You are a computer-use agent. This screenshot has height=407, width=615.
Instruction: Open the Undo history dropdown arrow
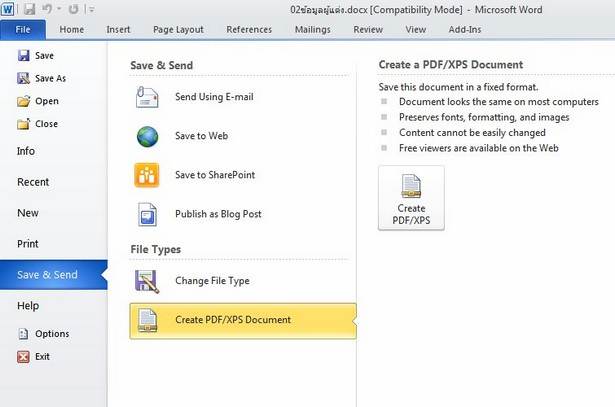pyautogui.click(x=60, y=9)
